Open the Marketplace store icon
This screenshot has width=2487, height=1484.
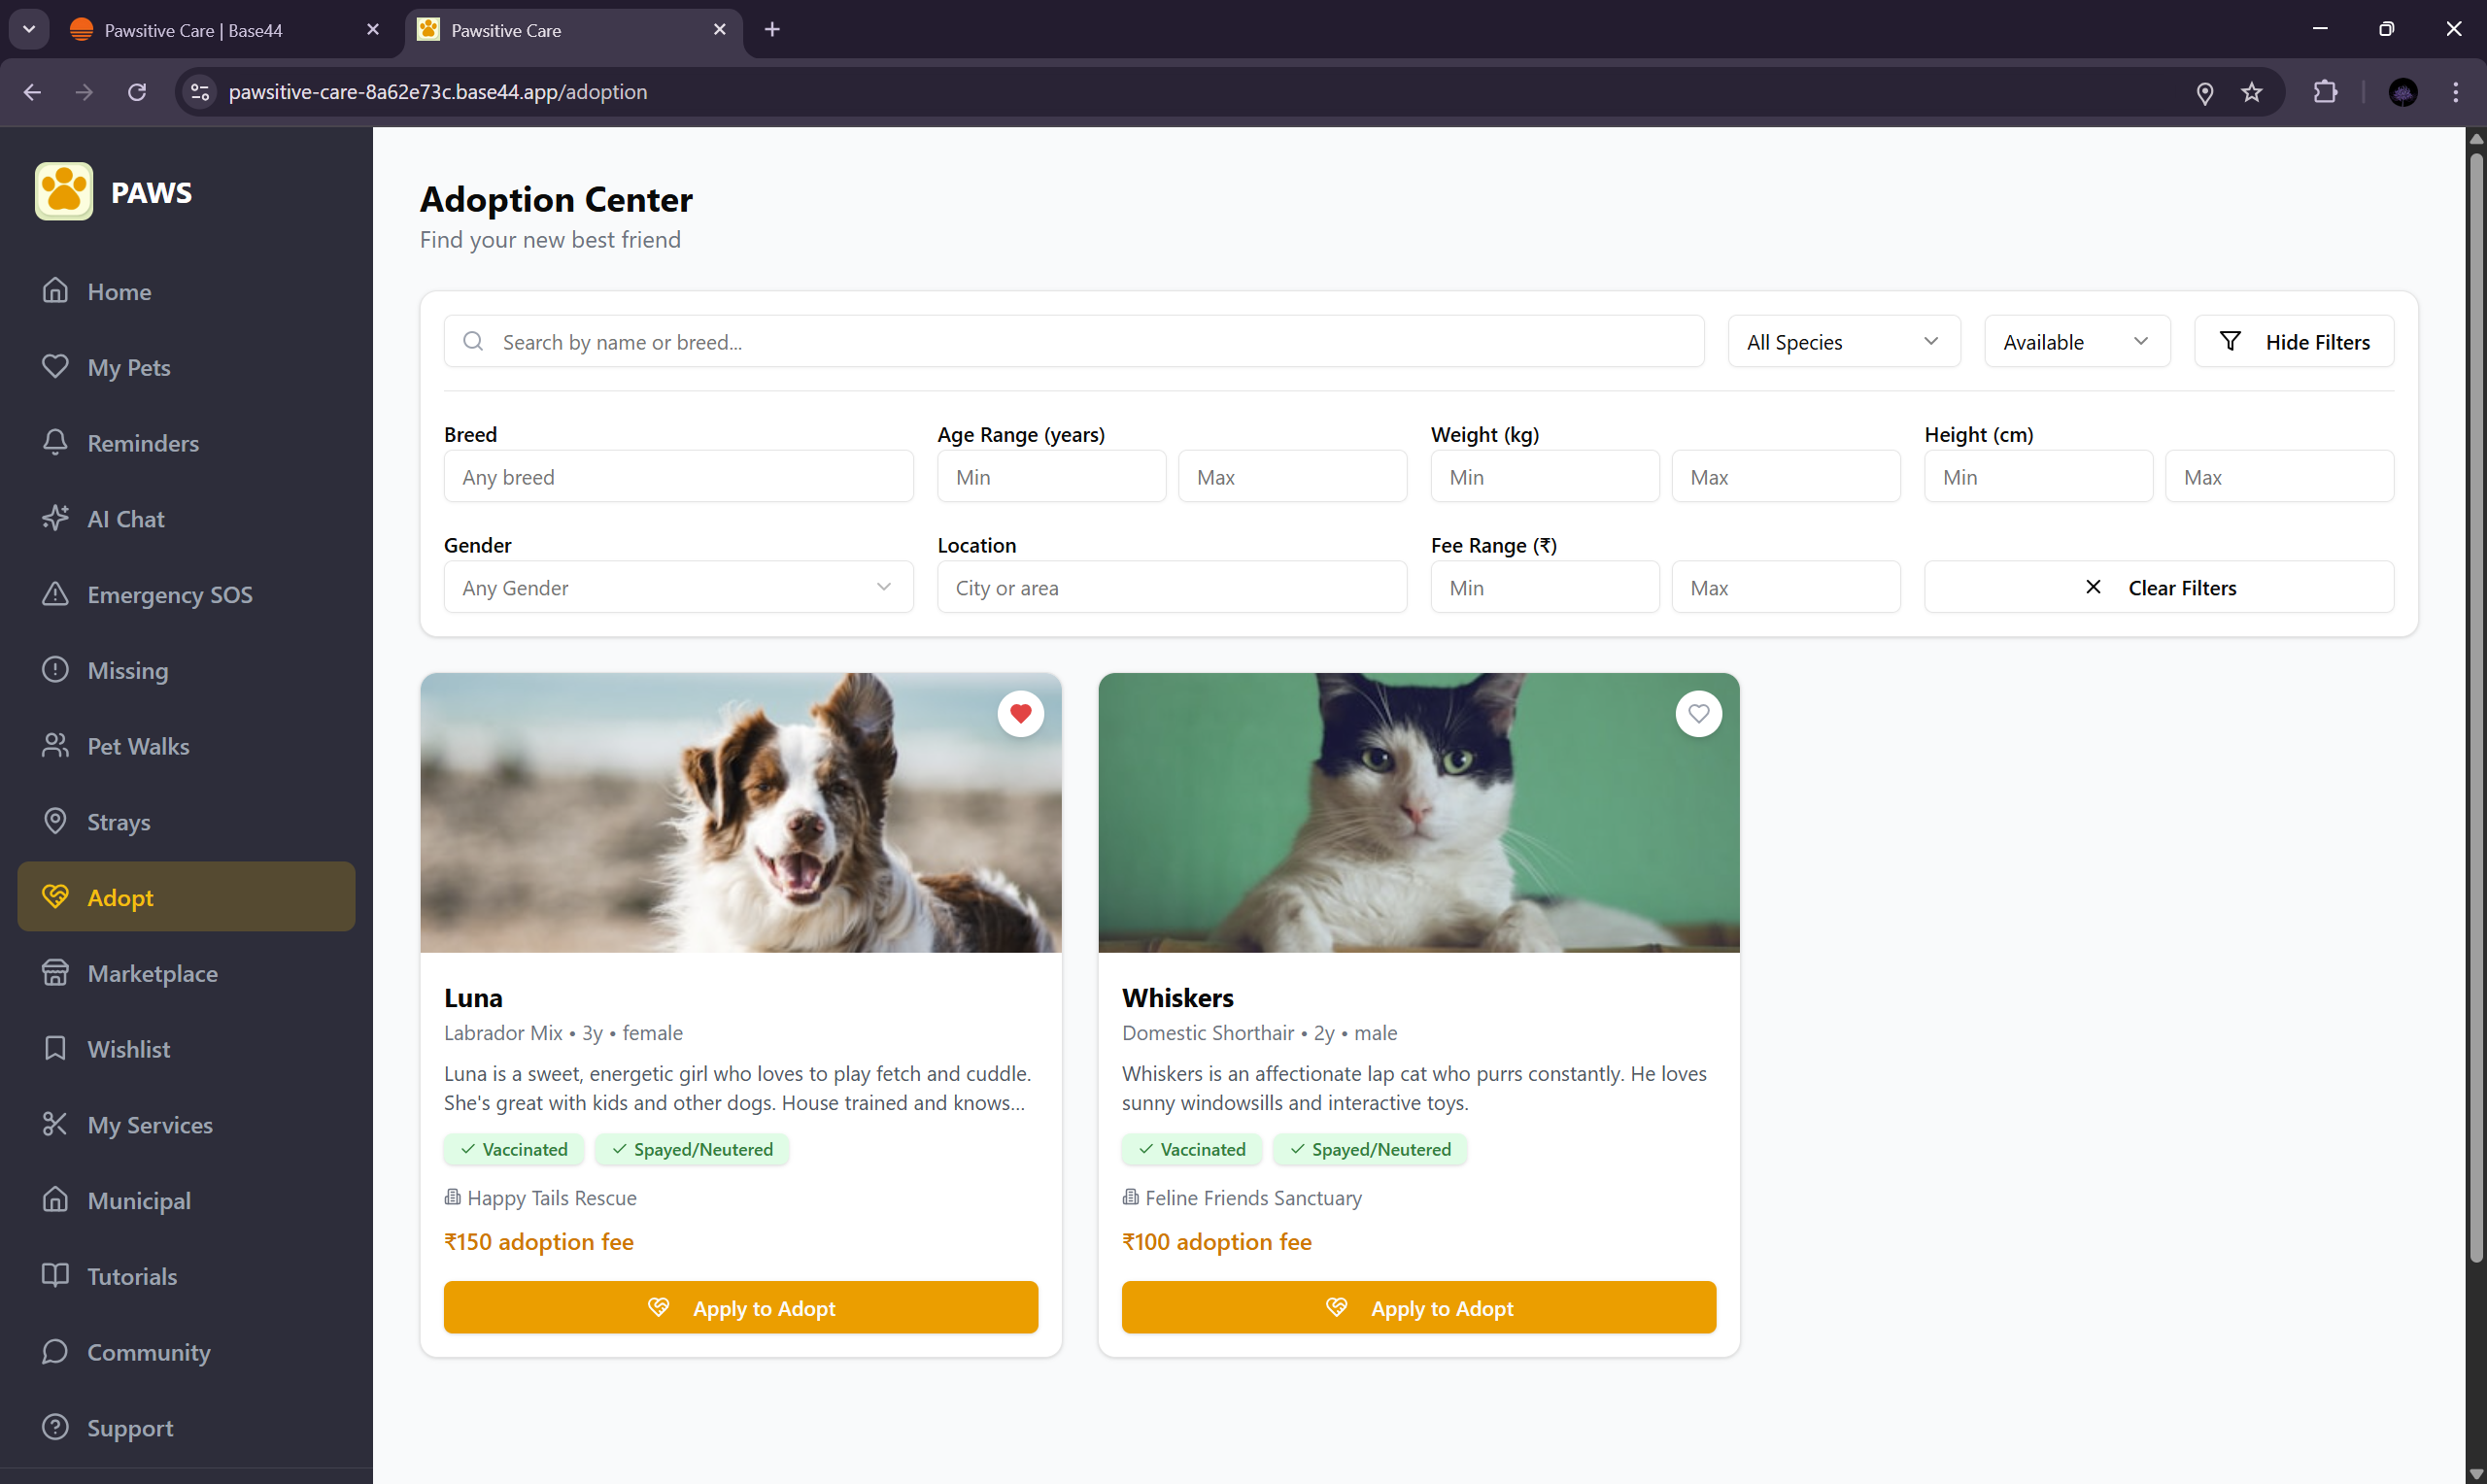55,972
